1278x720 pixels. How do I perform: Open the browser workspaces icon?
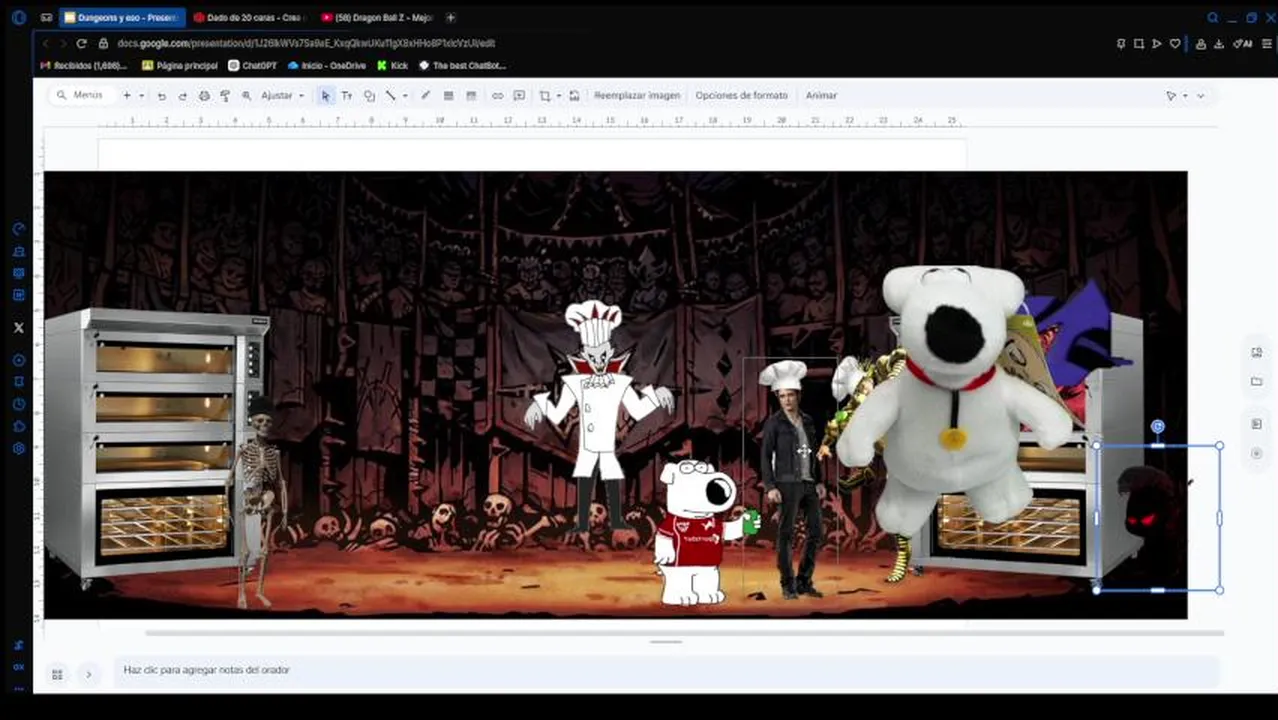coord(46,17)
